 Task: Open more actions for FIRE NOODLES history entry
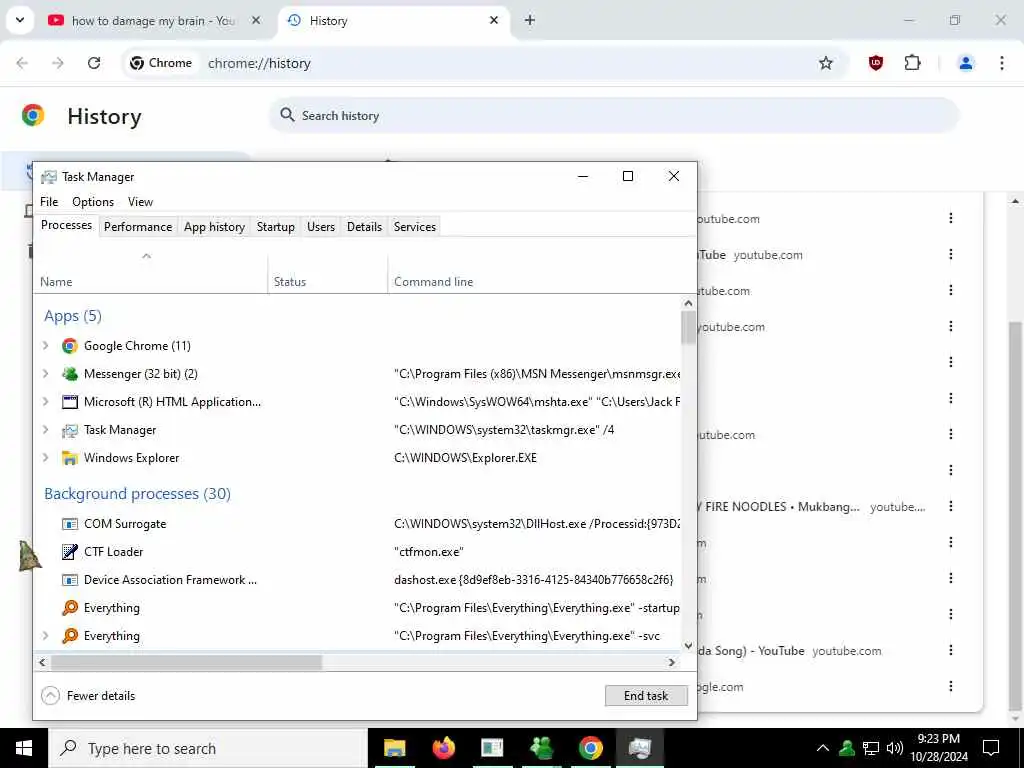(951, 506)
